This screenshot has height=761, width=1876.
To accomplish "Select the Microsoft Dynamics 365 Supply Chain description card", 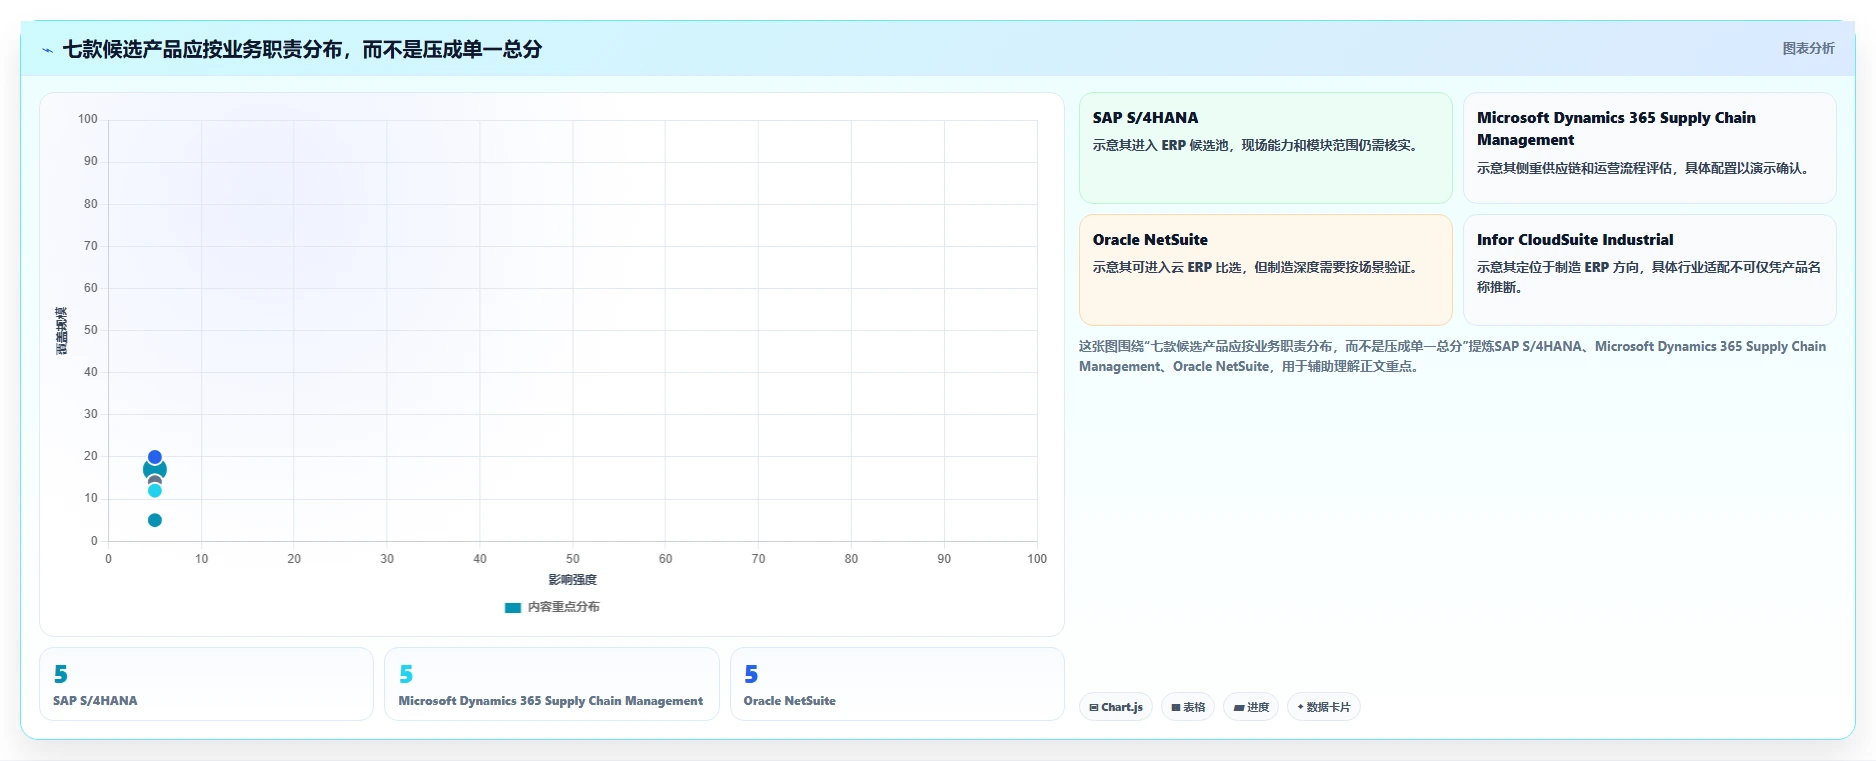I will point(1650,148).
